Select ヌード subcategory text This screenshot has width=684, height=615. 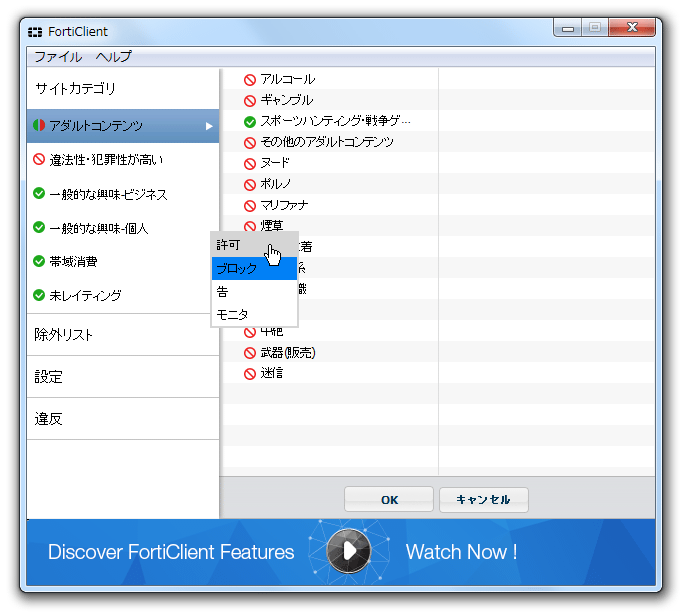[x=275, y=163]
